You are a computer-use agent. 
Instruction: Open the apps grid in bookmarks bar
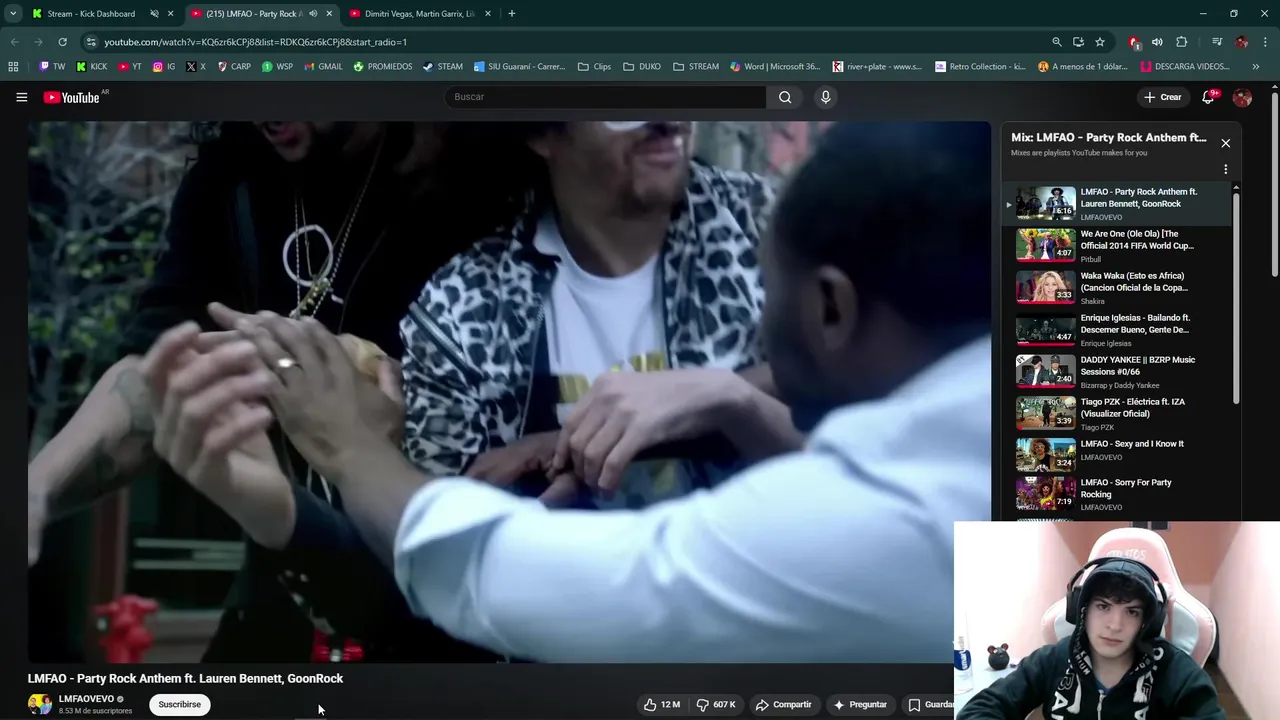click(13, 67)
